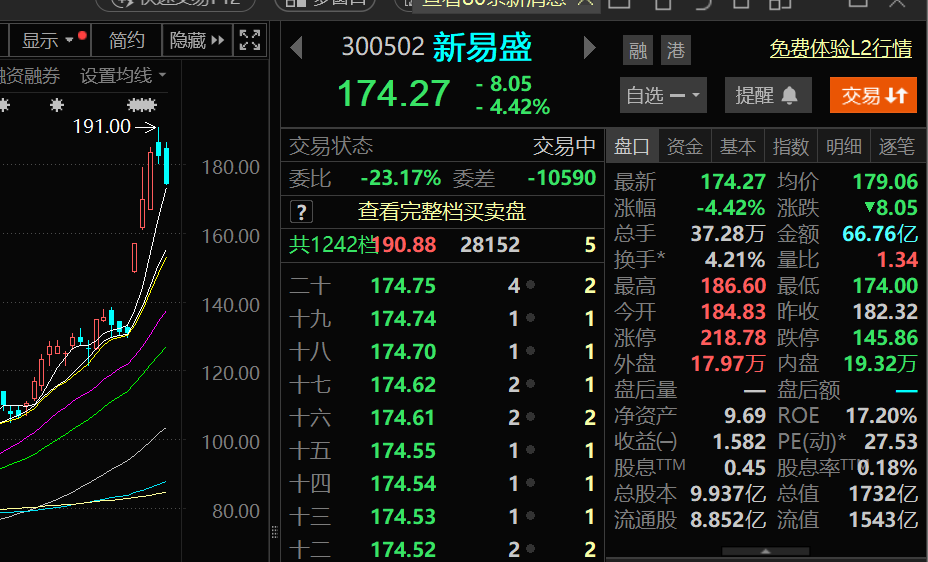
Task: Click the question mark help icon
Action: [301, 212]
